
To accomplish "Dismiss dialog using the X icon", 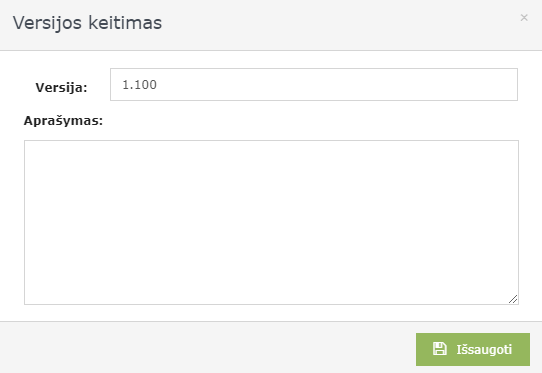I will [524, 18].
